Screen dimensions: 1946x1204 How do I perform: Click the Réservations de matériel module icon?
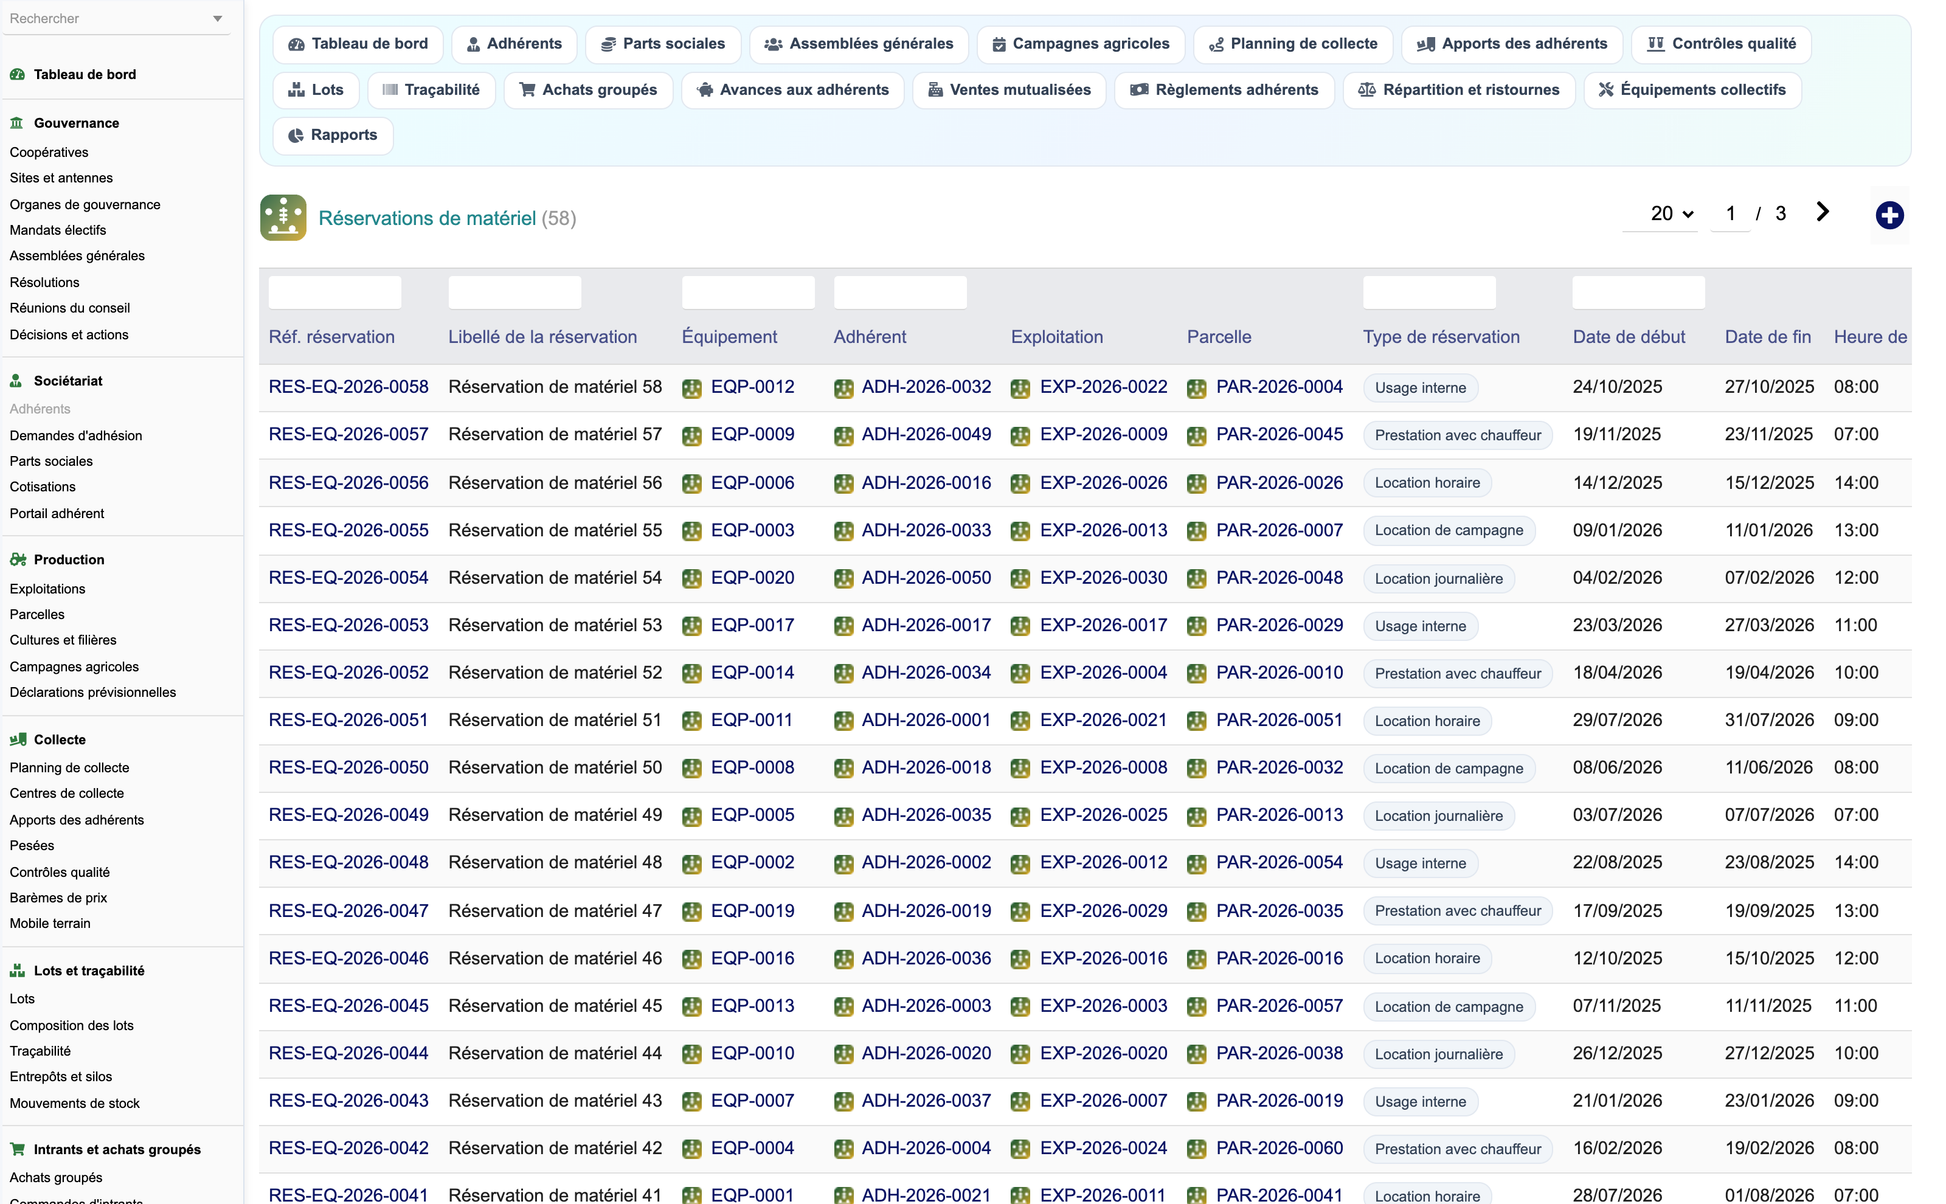pyautogui.click(x=283, y=218)
